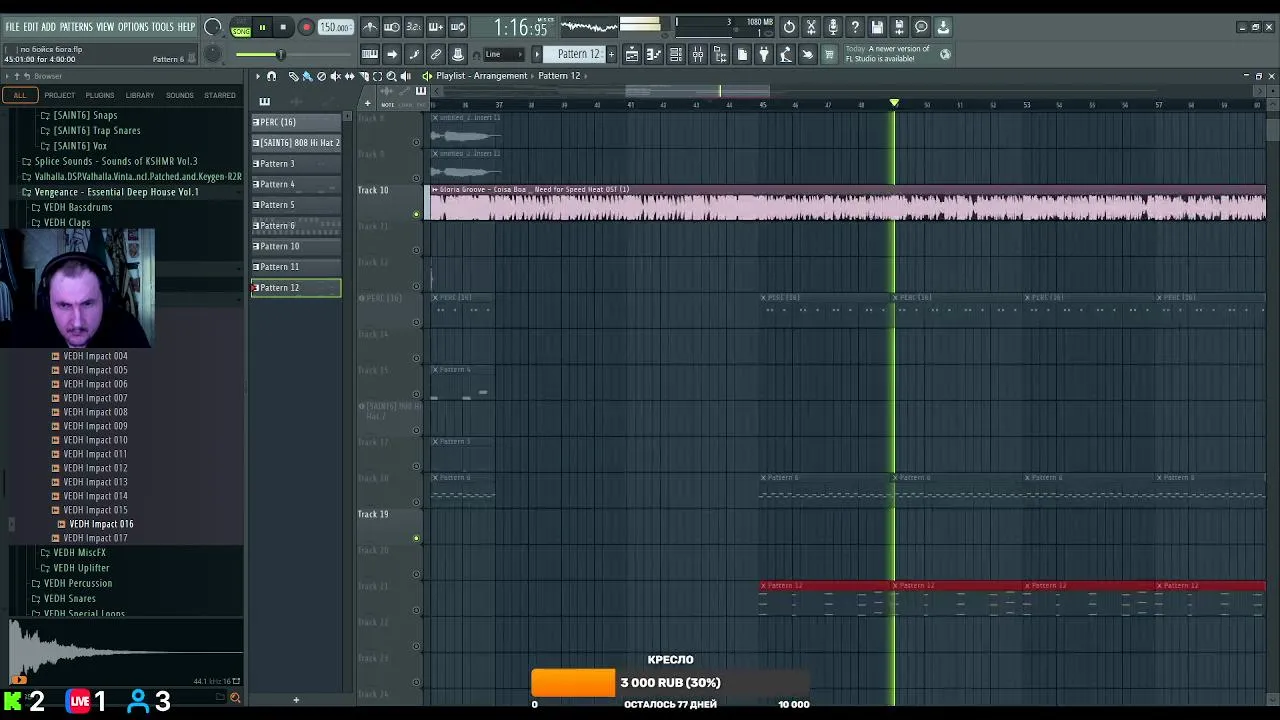Save the project with floppy icon
This screenshot has height=720, width=1280.
(x=877, y=27)
